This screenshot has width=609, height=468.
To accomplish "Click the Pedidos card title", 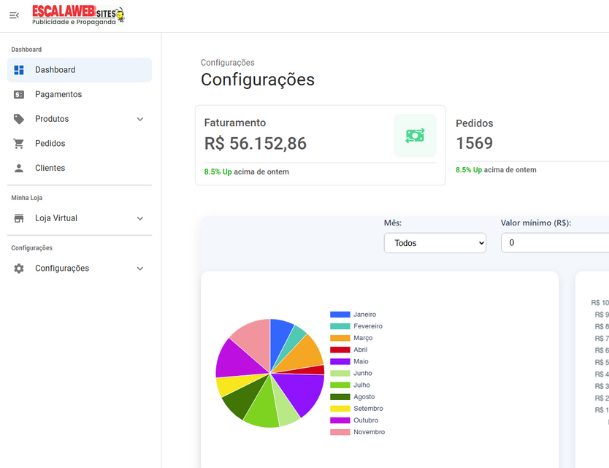I will point(474,124).
